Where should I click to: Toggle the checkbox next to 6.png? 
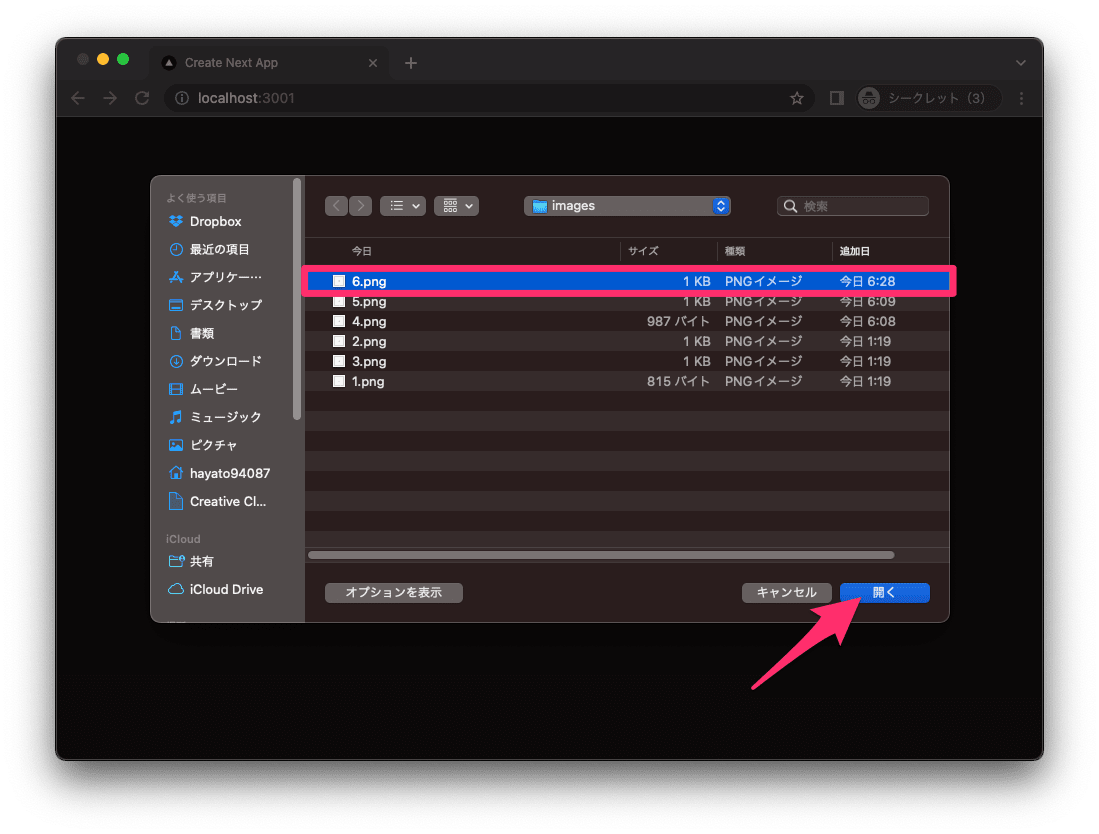click(338, 281)
